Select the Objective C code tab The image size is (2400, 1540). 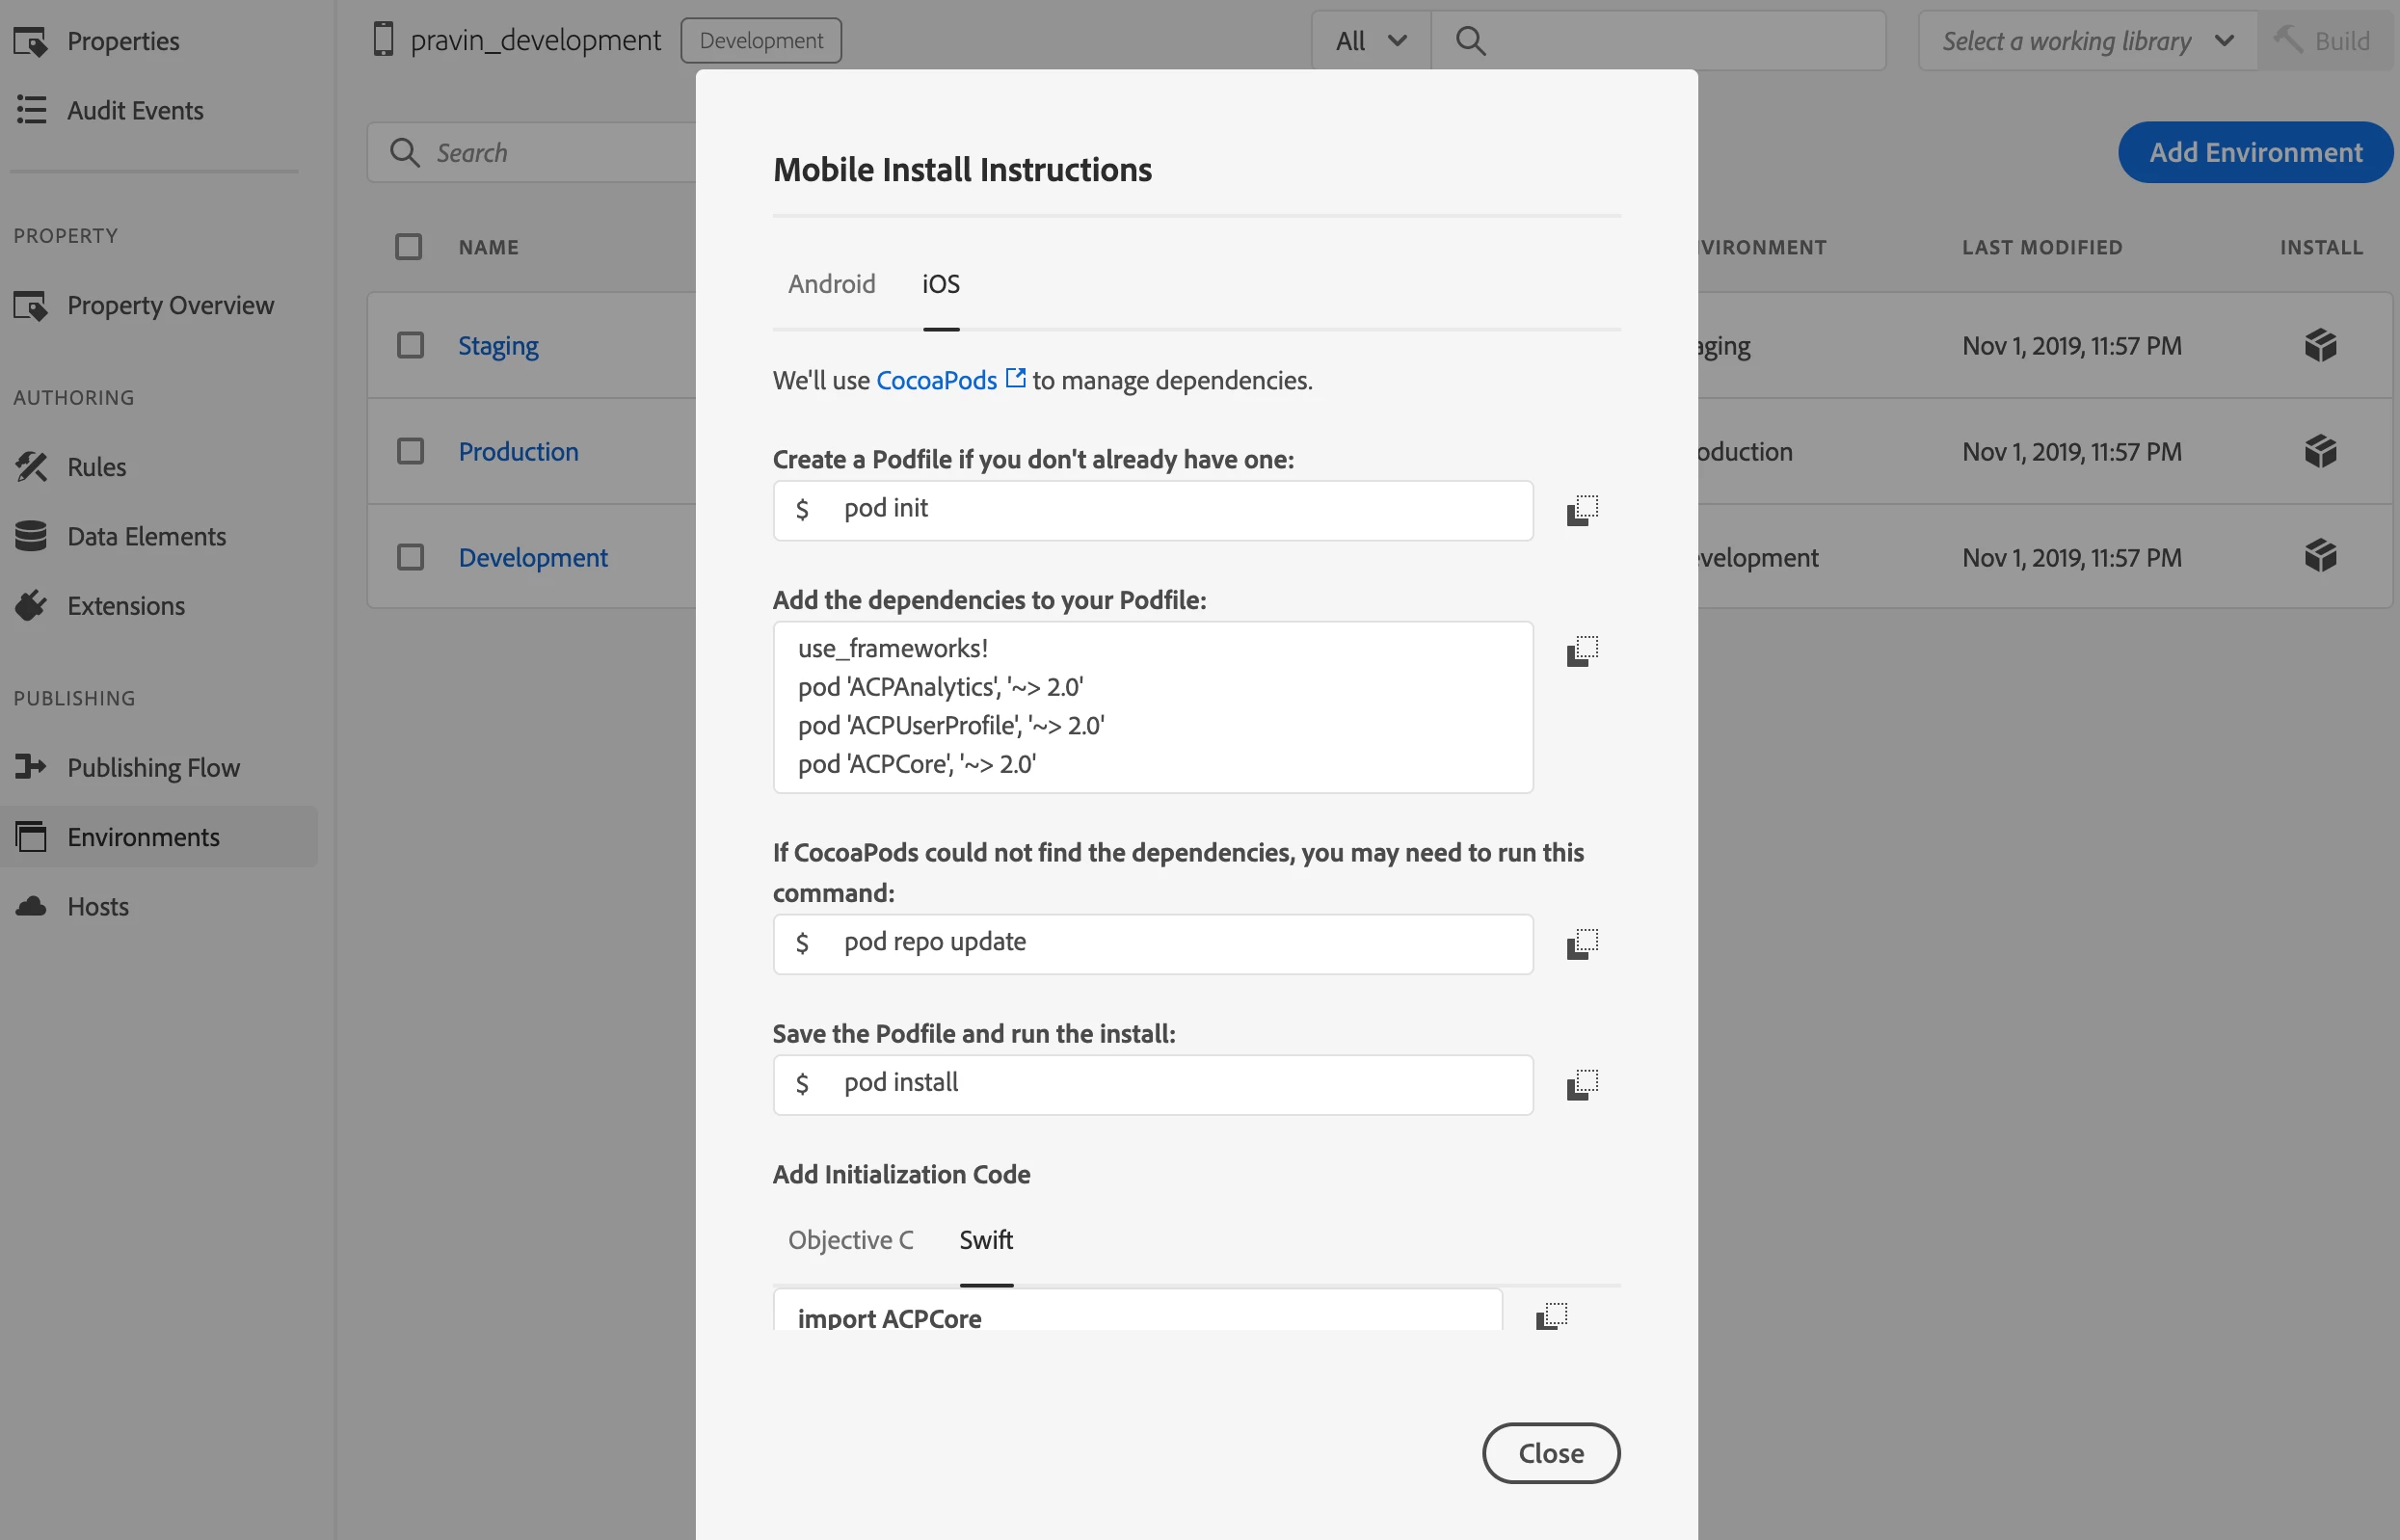click(850, 1240)
